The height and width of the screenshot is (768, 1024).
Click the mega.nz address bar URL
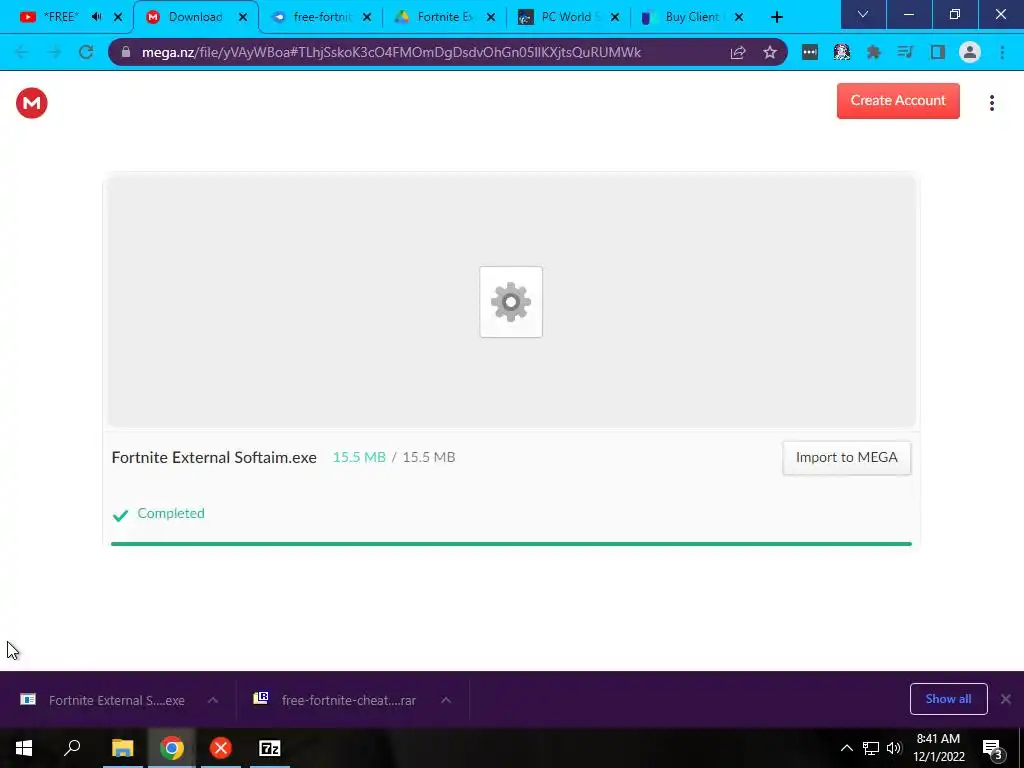[x=391, y=52]
